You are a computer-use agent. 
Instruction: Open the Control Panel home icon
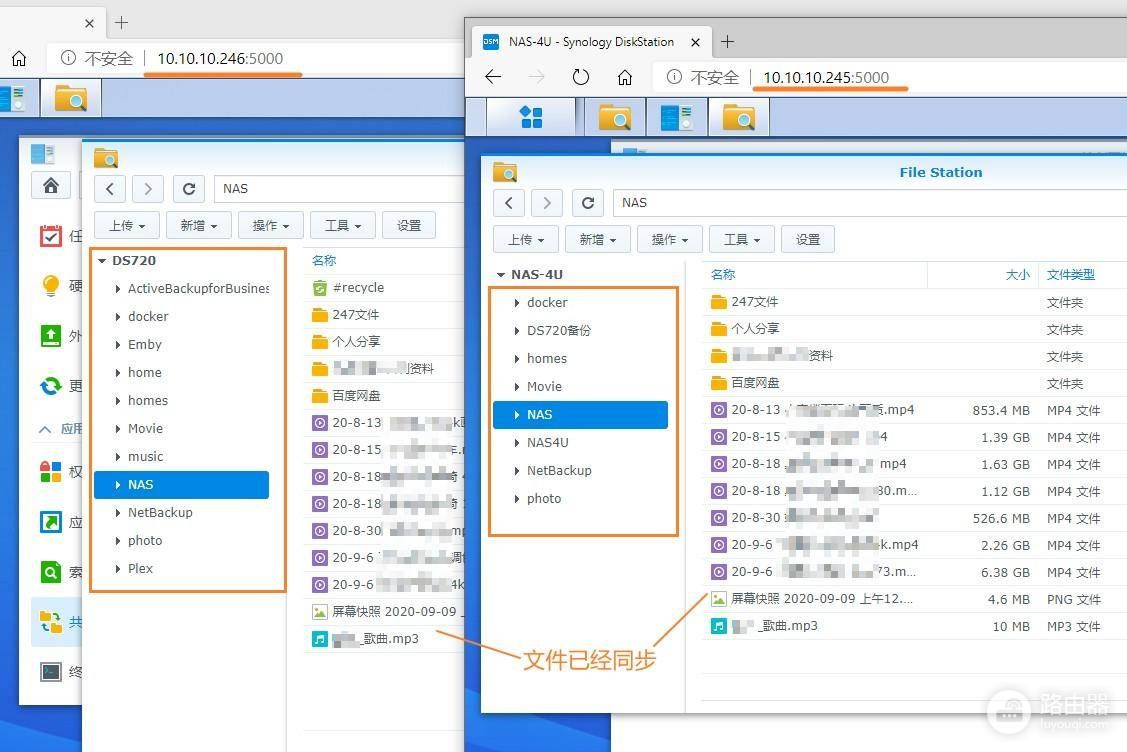50,185
